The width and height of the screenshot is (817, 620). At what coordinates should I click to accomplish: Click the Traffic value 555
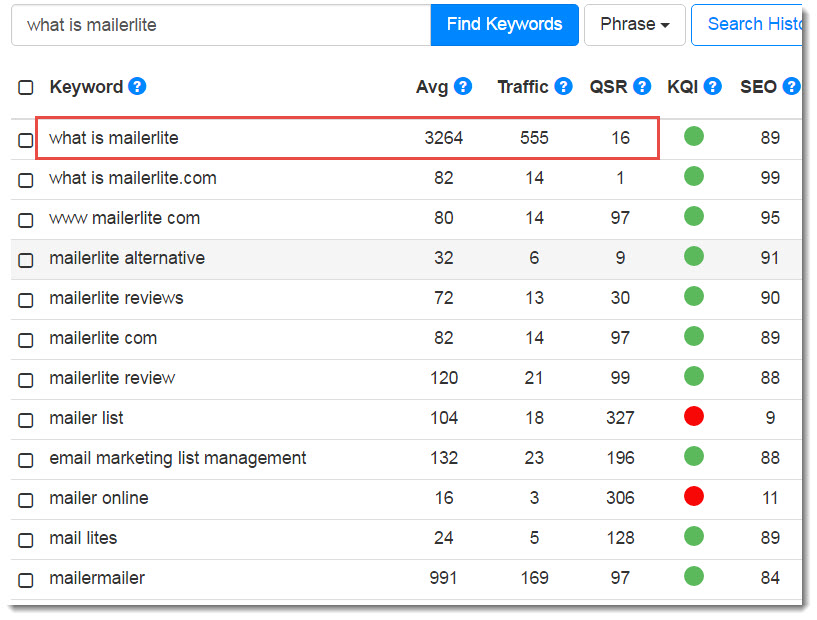(x=534, y=138)
